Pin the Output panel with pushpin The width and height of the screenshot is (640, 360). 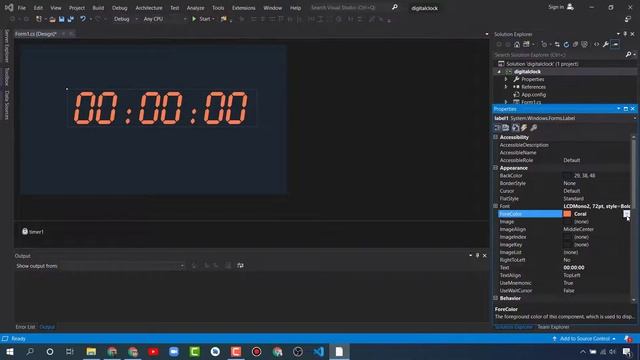477,256
